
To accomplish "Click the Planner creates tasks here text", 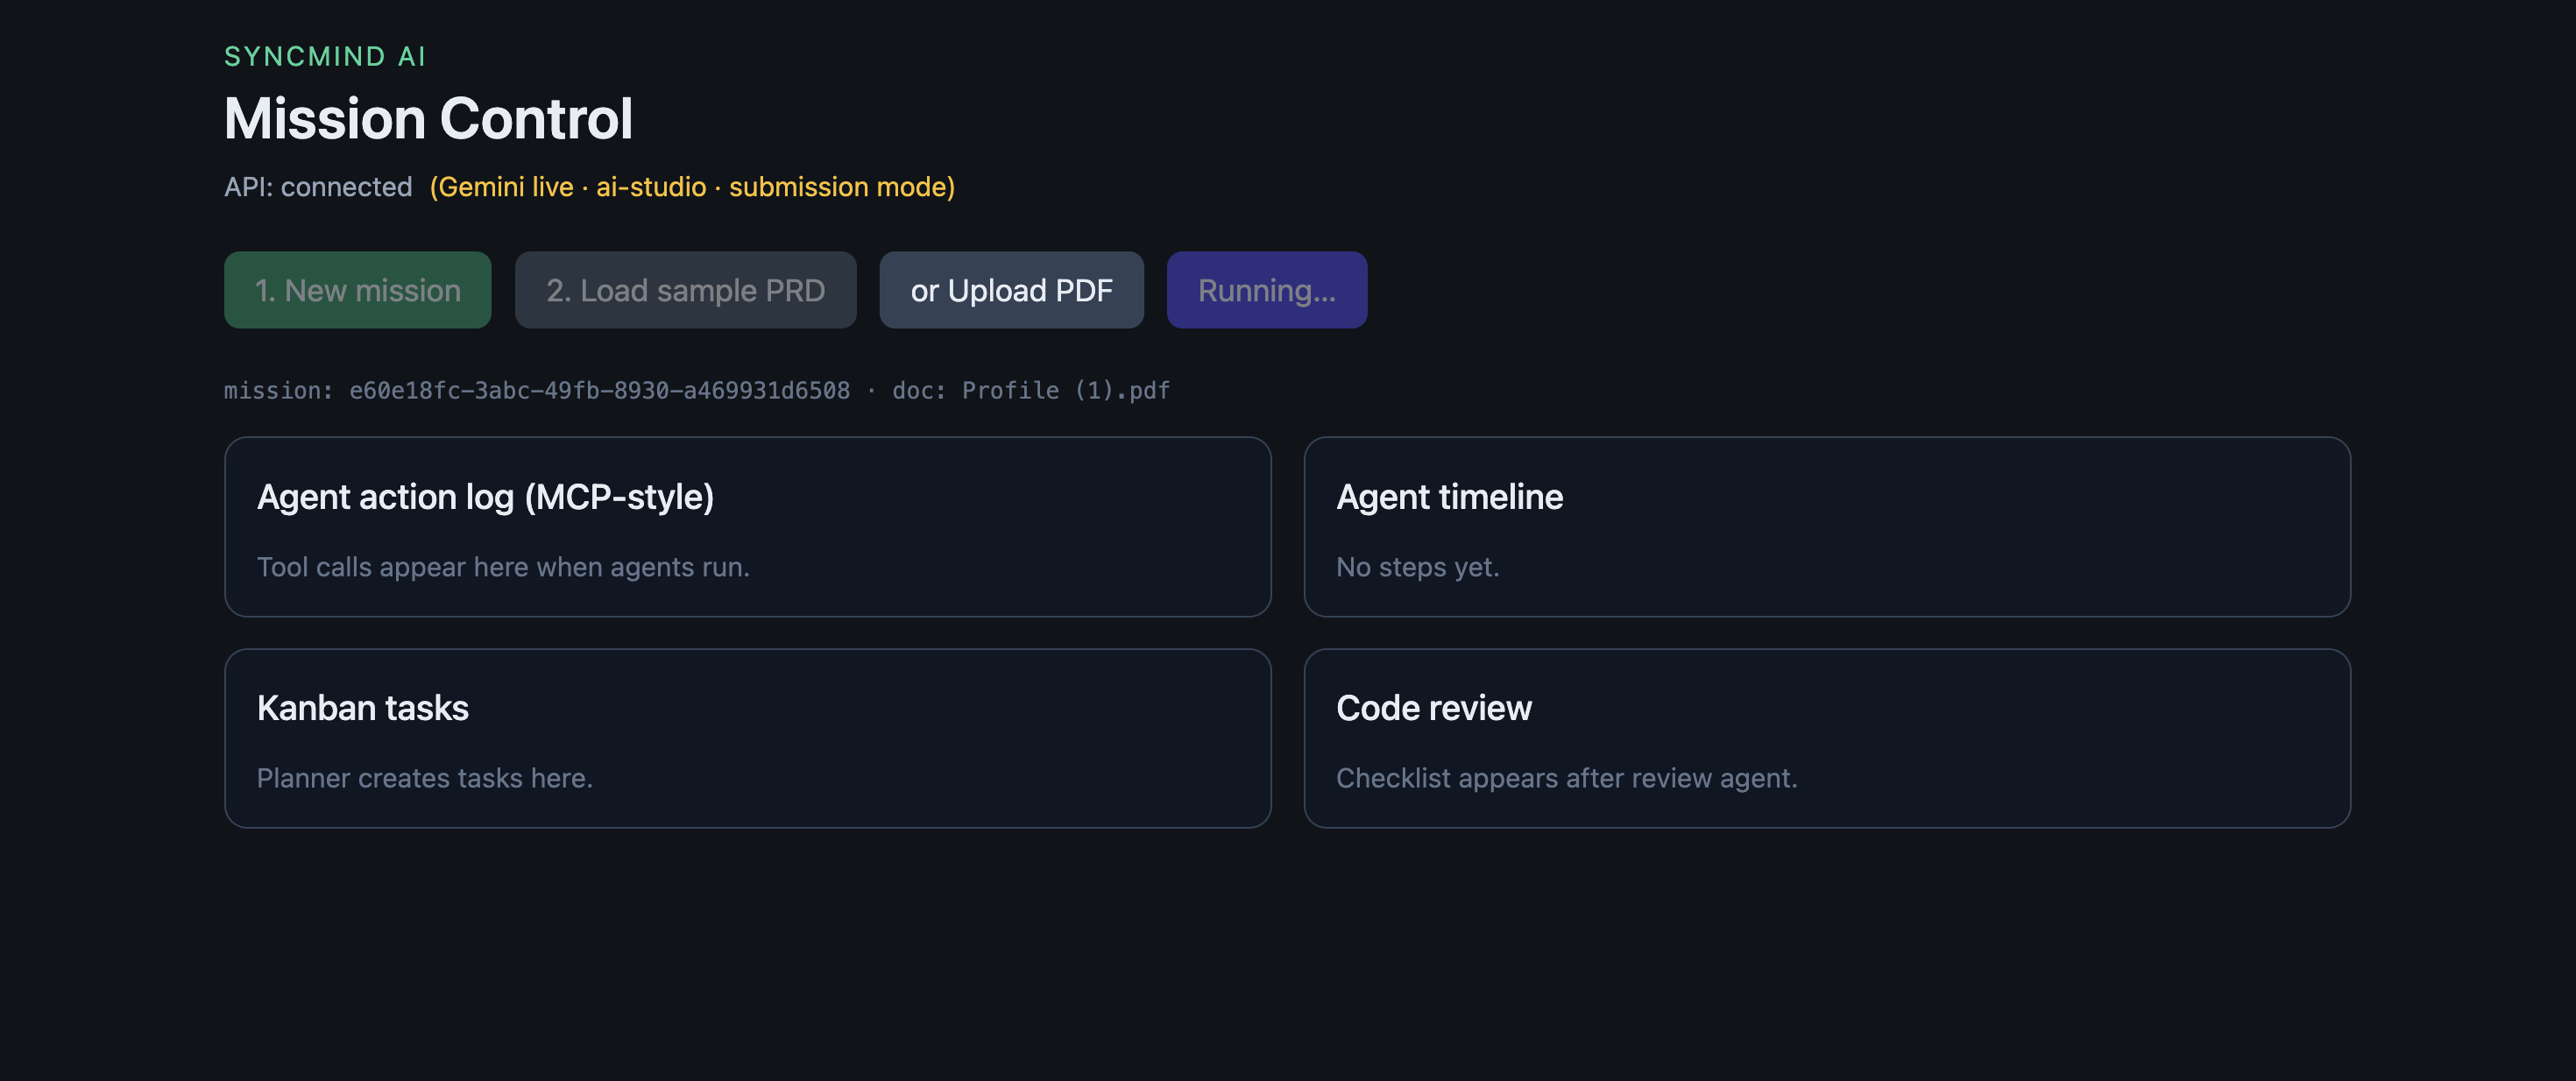I will pos(425,778).
